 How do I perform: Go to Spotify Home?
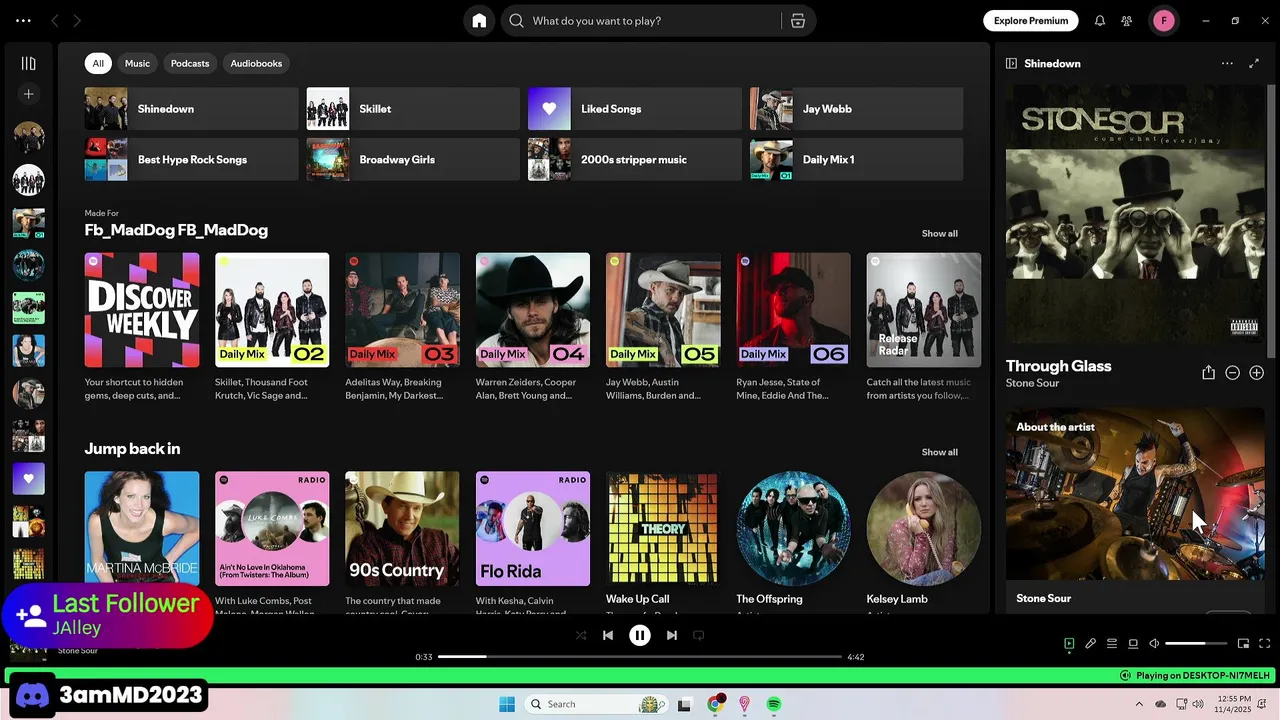click(479, 21)
